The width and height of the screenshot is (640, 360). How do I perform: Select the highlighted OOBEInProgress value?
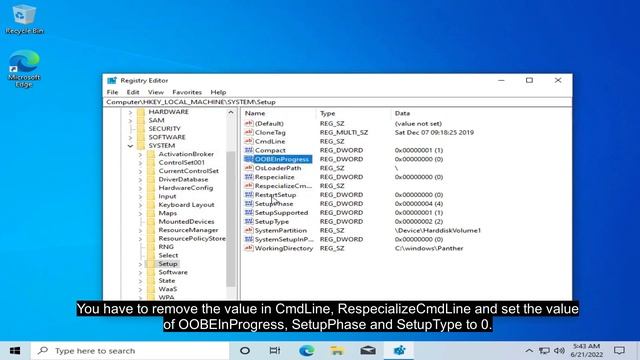click(282, 159)
